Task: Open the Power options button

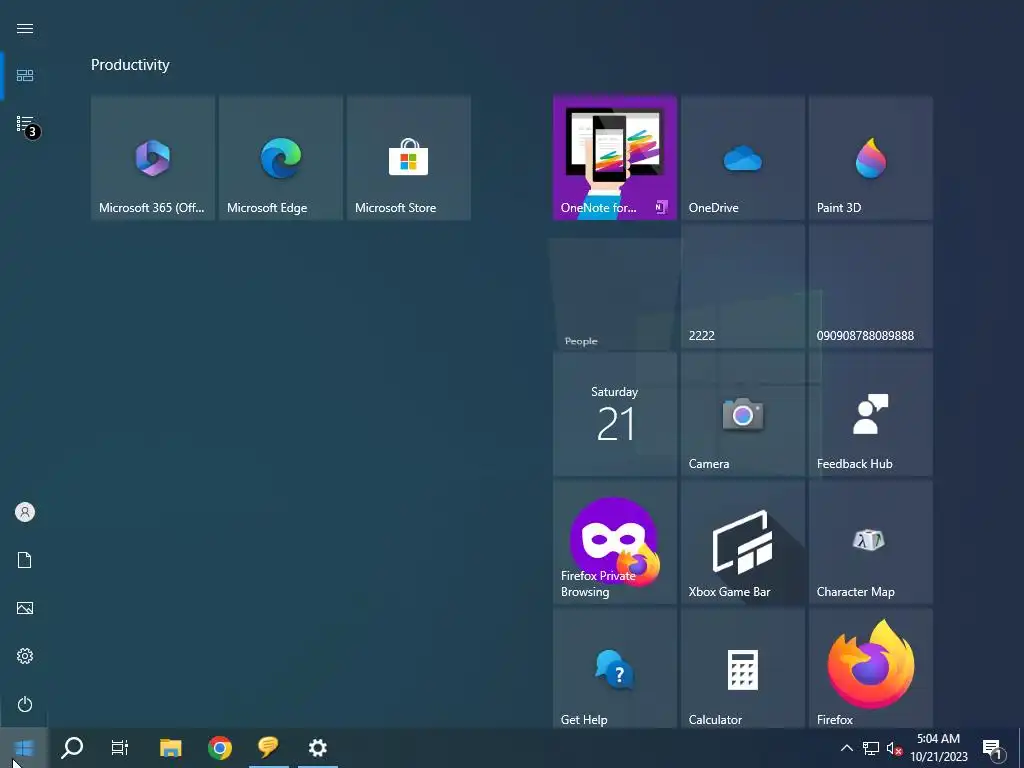Action: point(25,704)
